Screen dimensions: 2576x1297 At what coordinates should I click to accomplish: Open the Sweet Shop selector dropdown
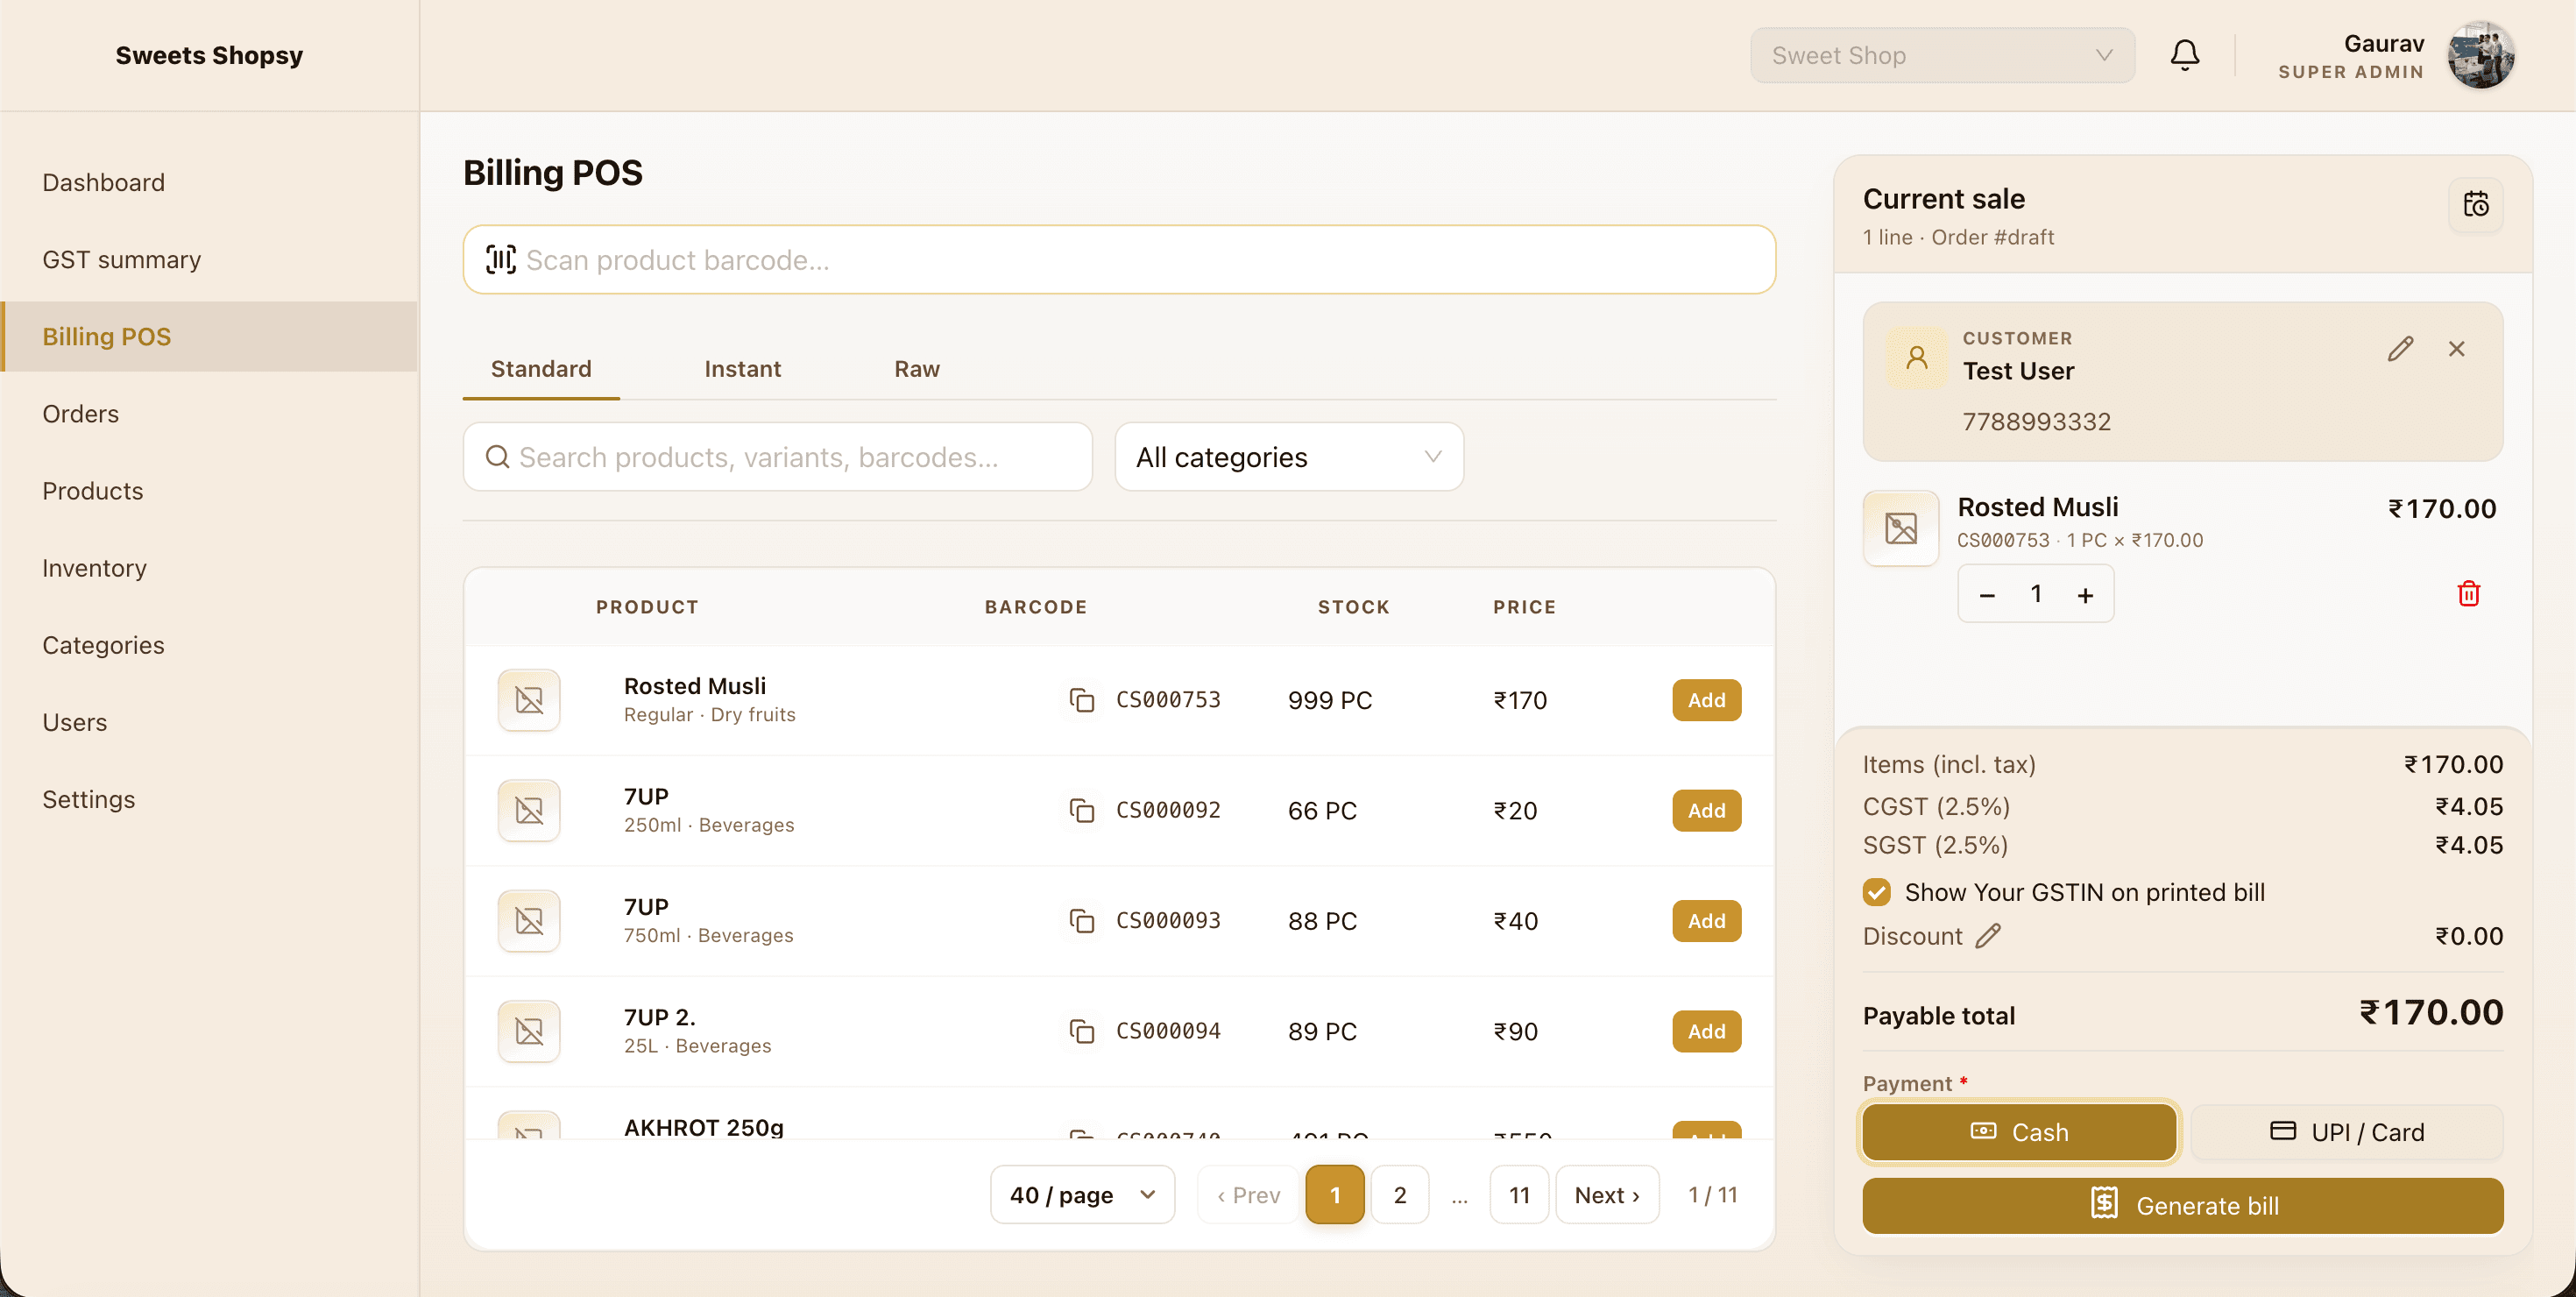point(1942,55)
